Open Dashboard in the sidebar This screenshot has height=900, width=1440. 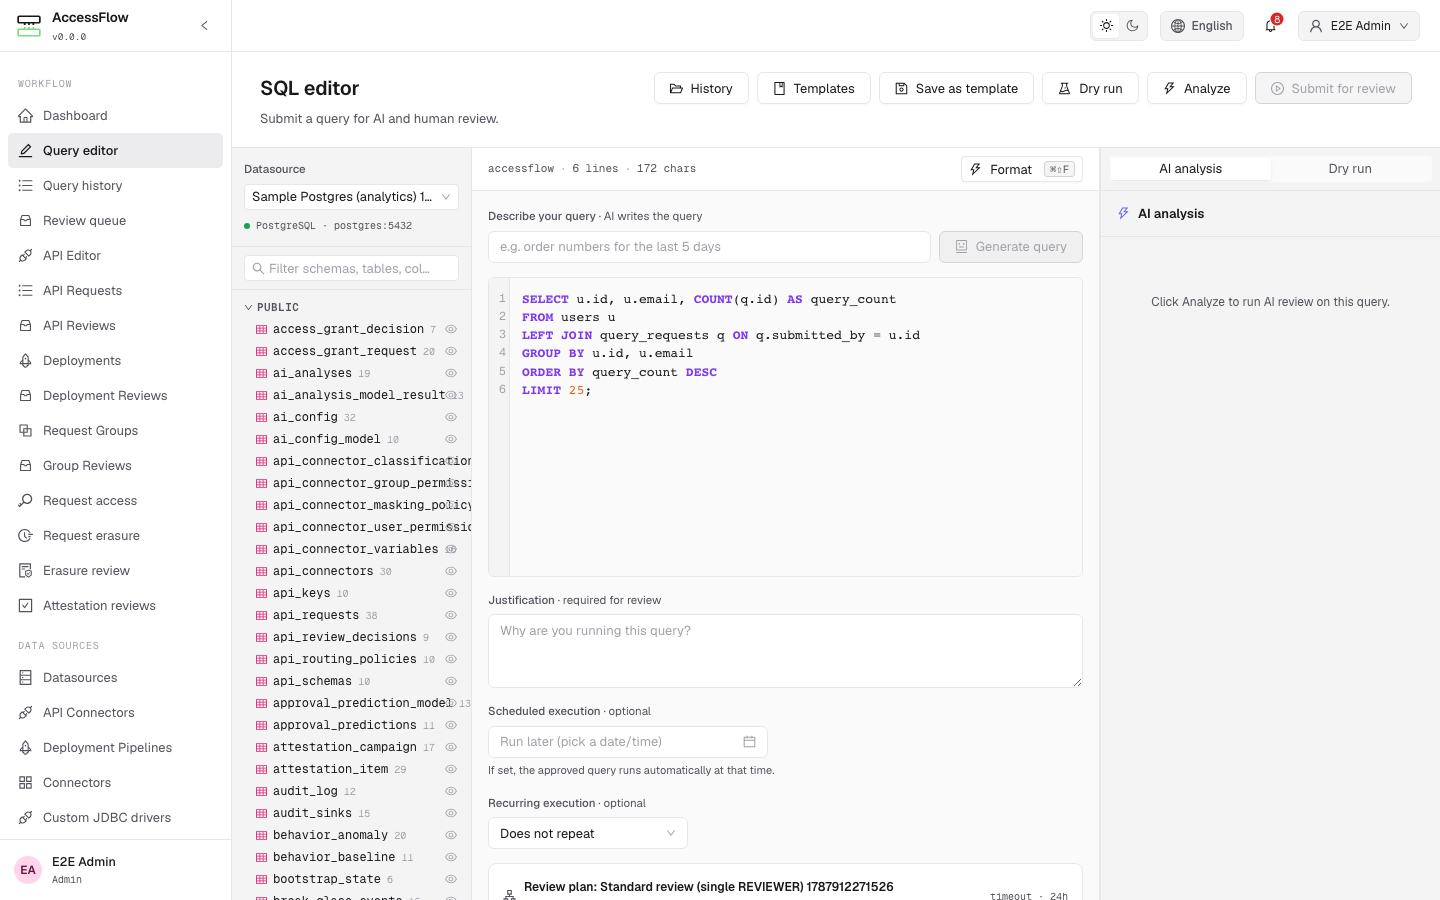click(115, 116)
